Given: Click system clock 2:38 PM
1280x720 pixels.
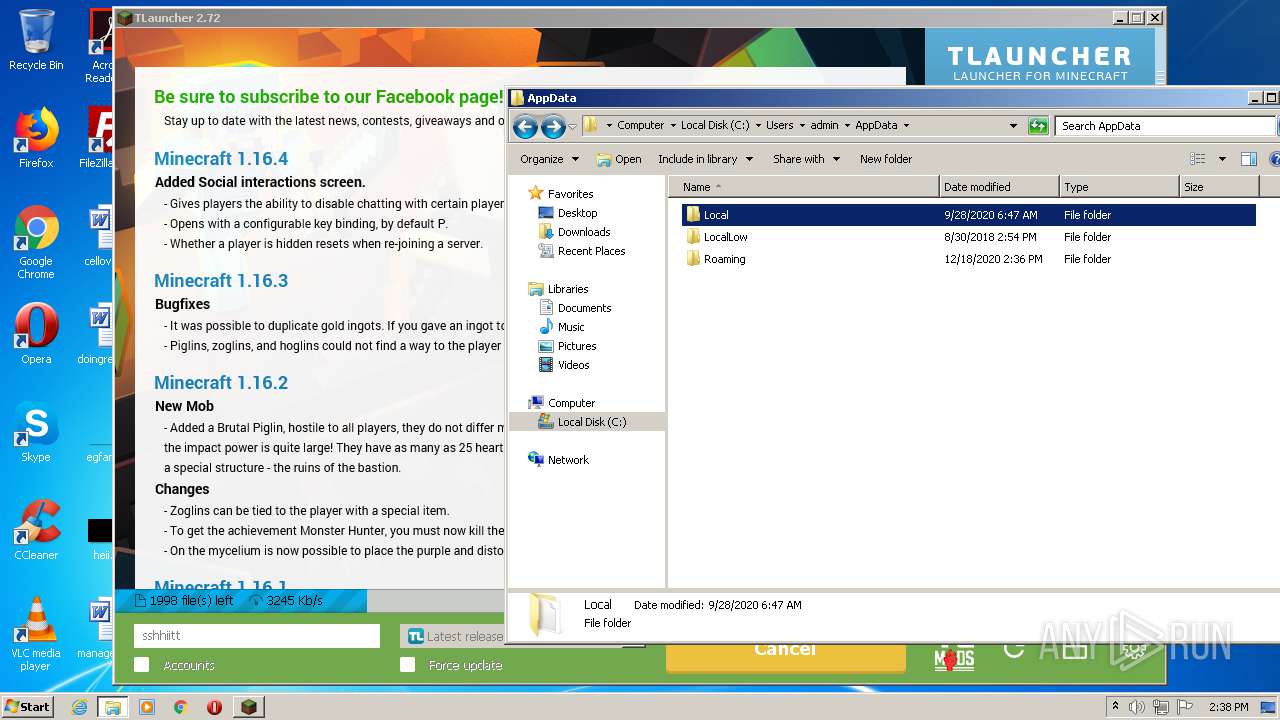Looking at the screenshot, I should (1228, 707).
